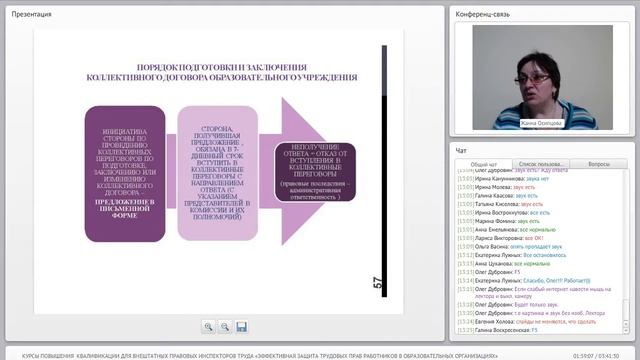This screenshot has width=640, height=360.
Task: Select Олег Дубровин 'Если слабый интернет' message
Action: [534, 292]
